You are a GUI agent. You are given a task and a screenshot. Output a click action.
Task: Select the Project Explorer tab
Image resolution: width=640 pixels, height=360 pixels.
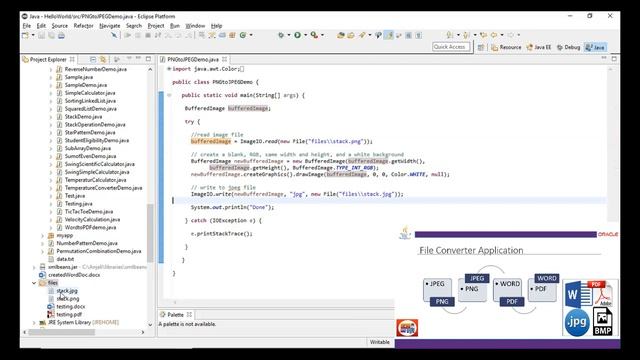[48, 60]
